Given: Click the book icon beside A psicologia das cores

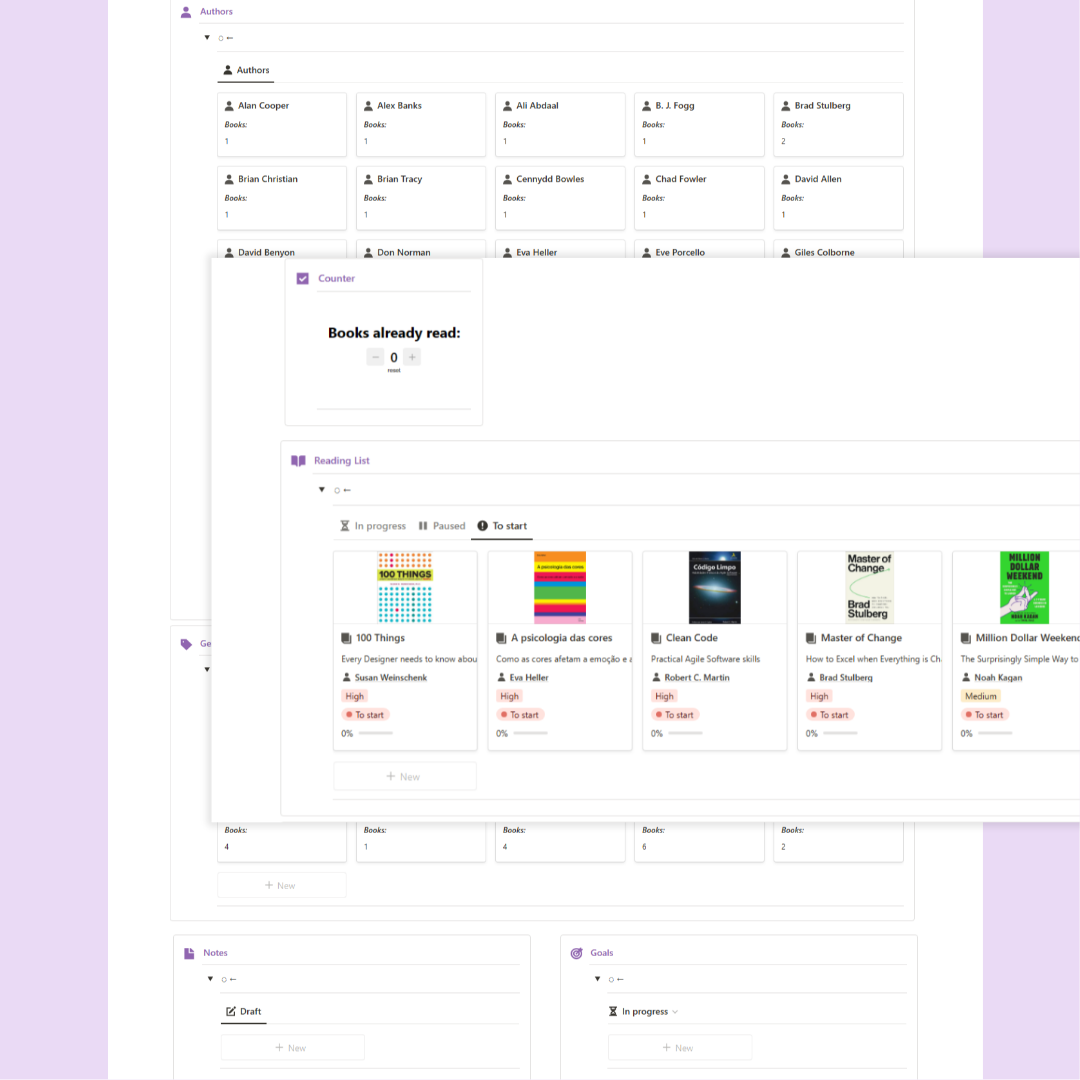Looking at the screenshot, I should [x=501, y=638].
